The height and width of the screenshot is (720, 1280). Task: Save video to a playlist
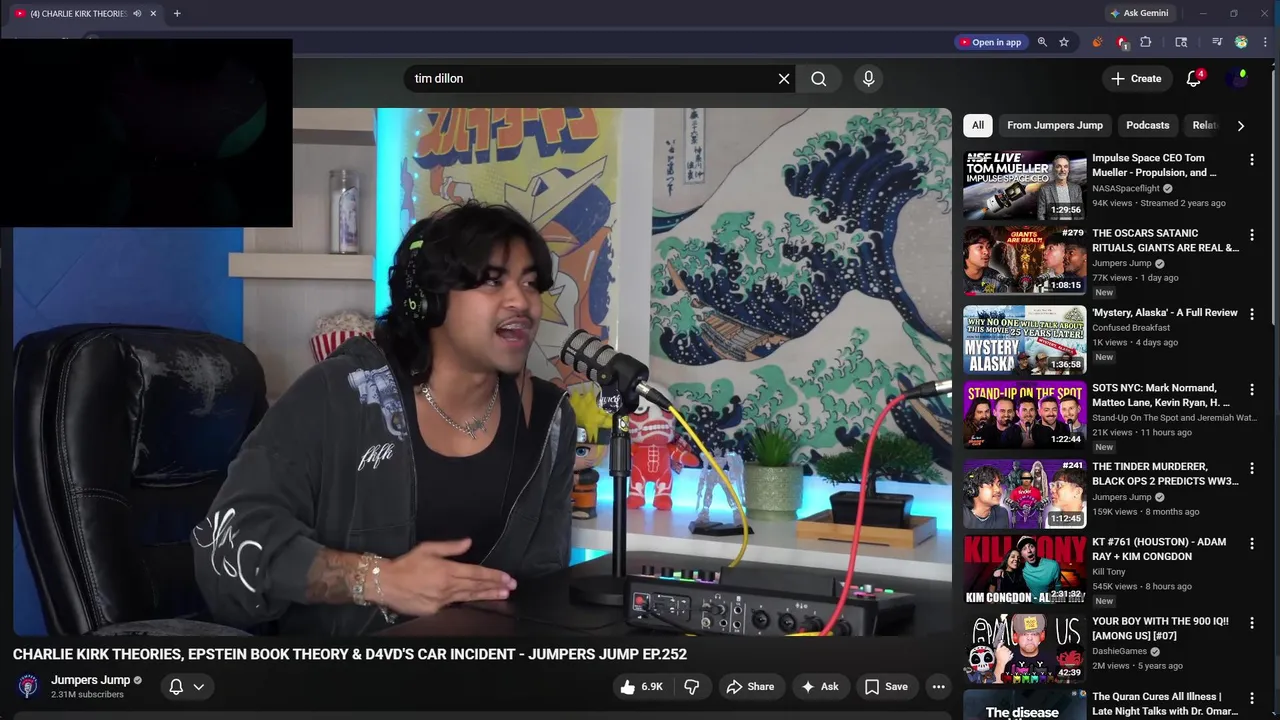pyautogui.click(x=886, y=687)
